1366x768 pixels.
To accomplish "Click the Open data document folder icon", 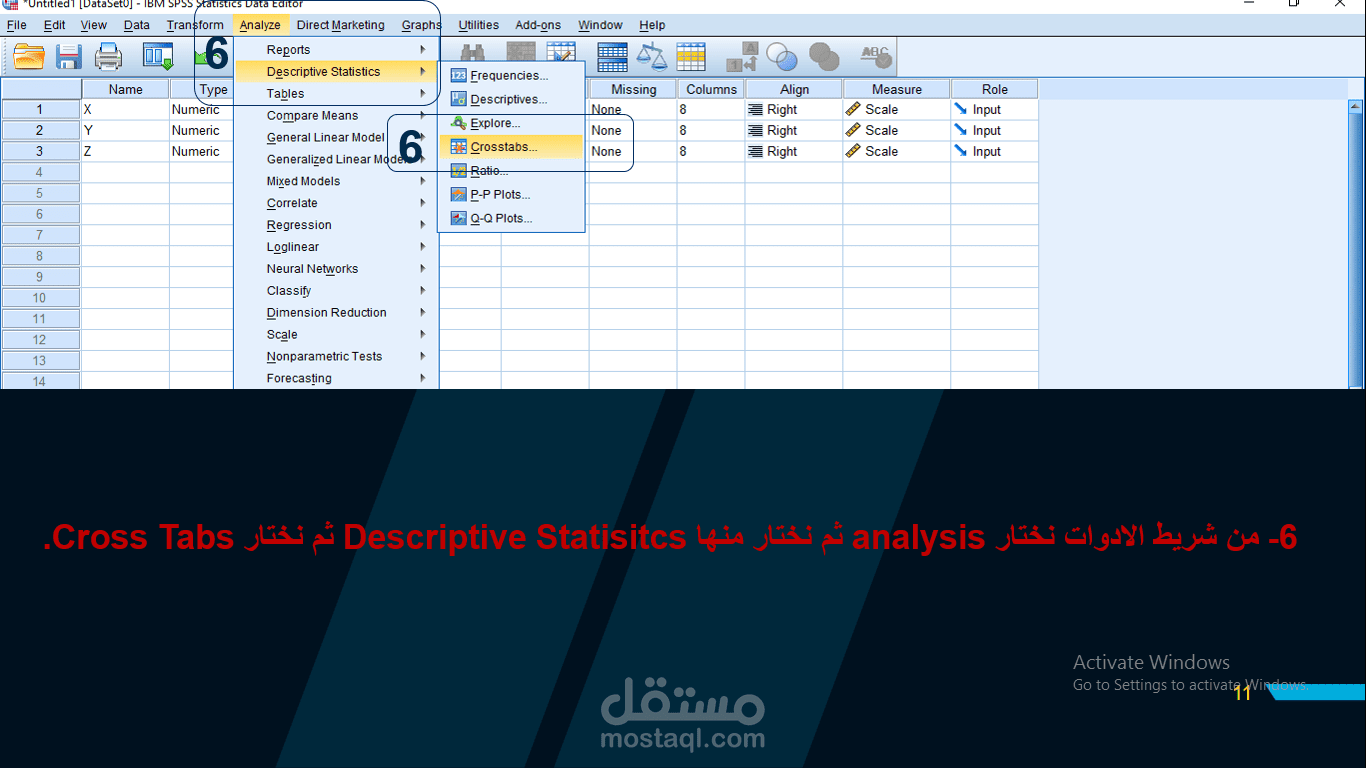I will [x=28, y=57].
